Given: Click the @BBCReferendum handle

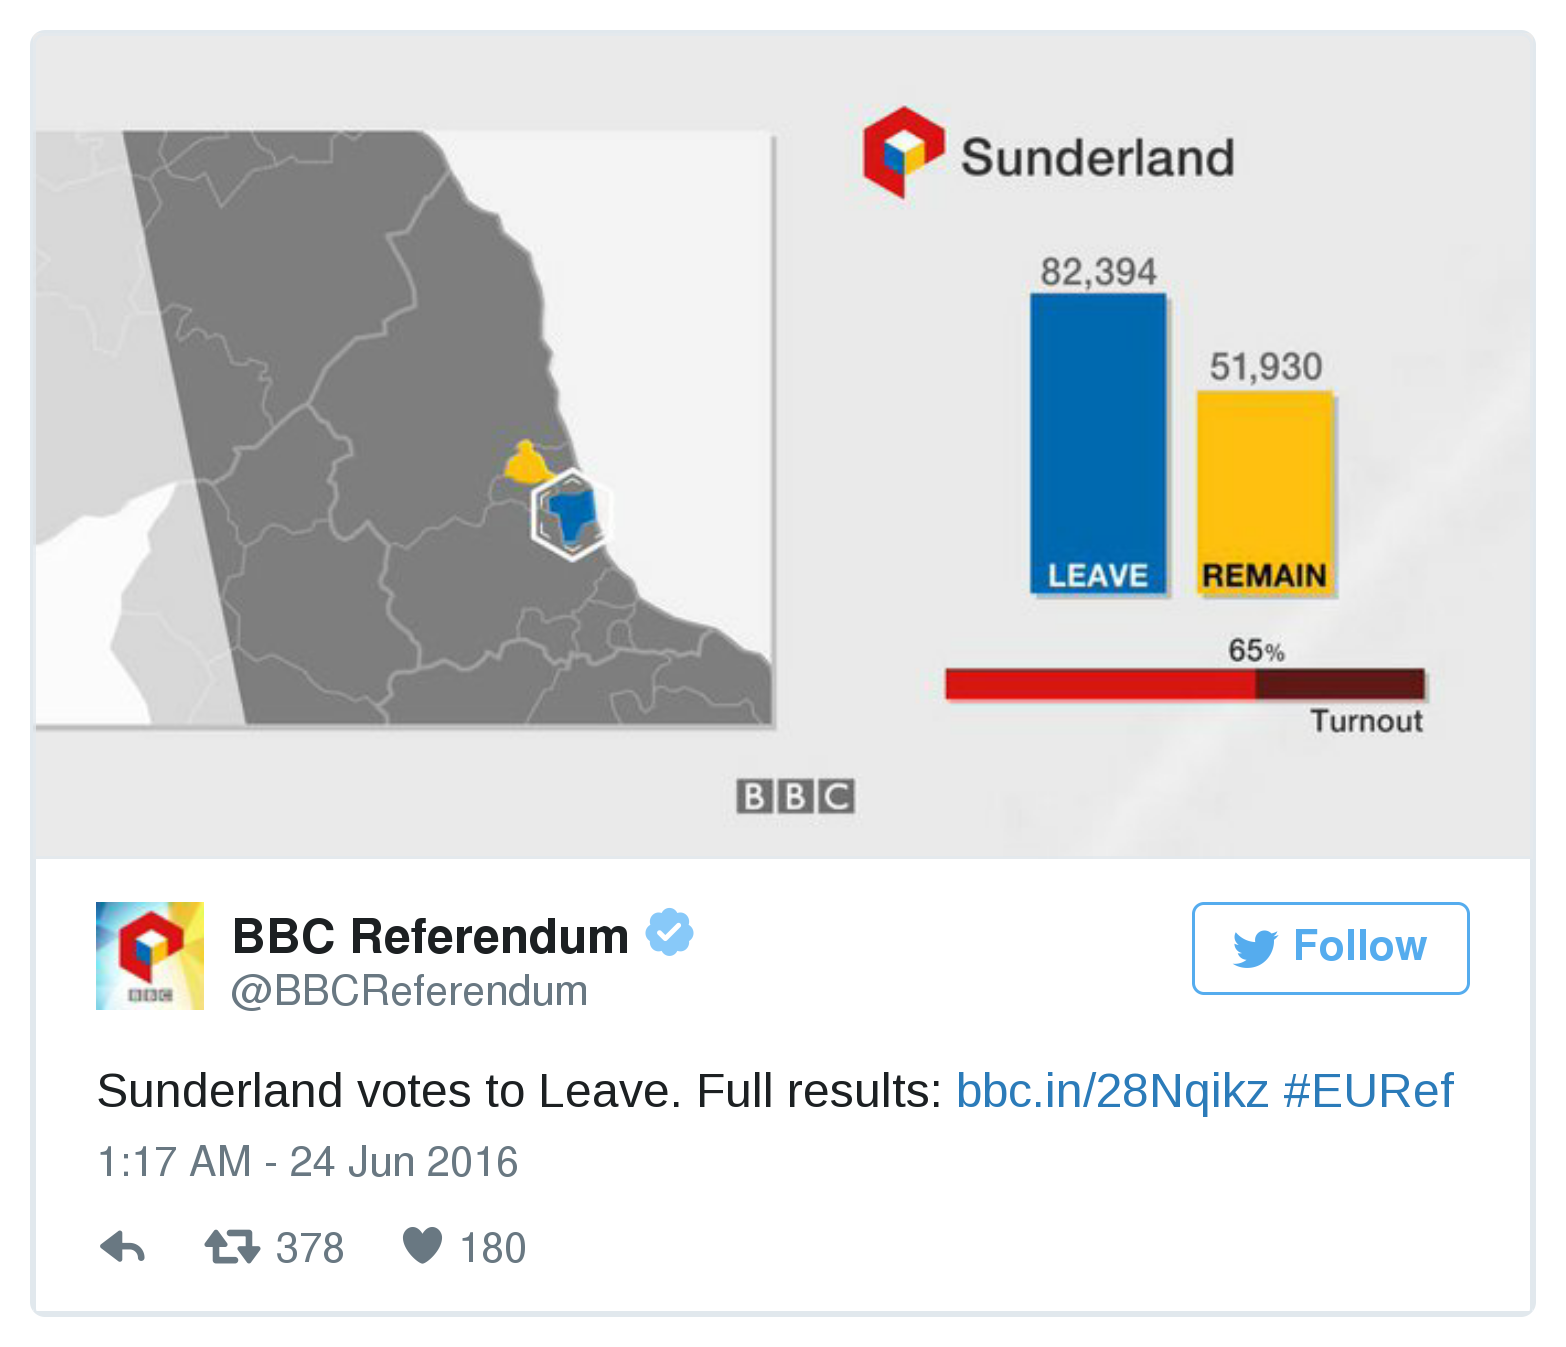Looking at the screenshot, I should pyautogui.click(x=409, y=991).
